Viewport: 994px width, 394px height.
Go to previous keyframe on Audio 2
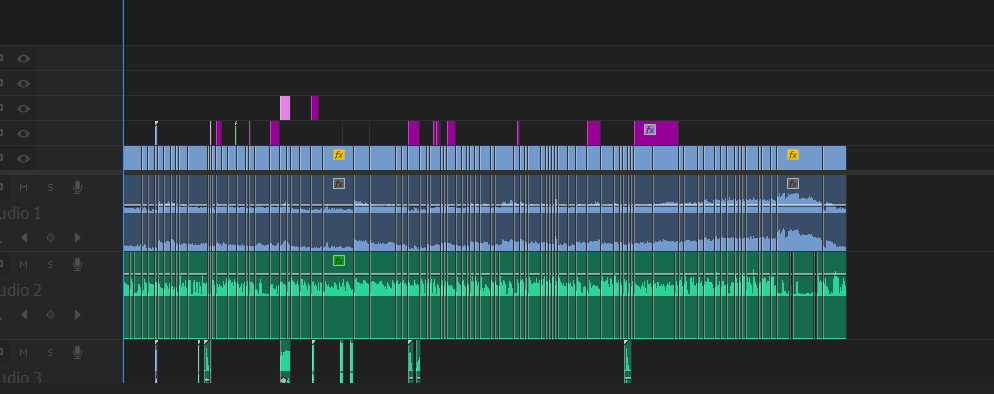(24, 314)
